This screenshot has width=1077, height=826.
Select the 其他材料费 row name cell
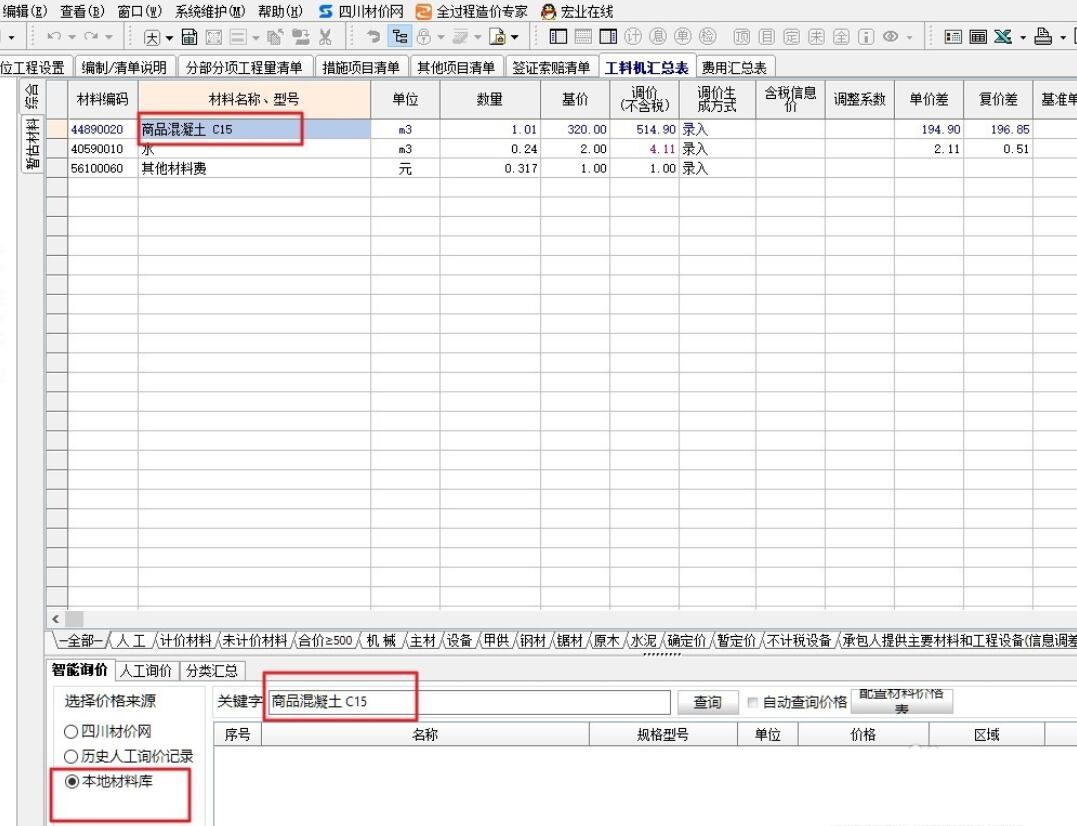[254, 168]
